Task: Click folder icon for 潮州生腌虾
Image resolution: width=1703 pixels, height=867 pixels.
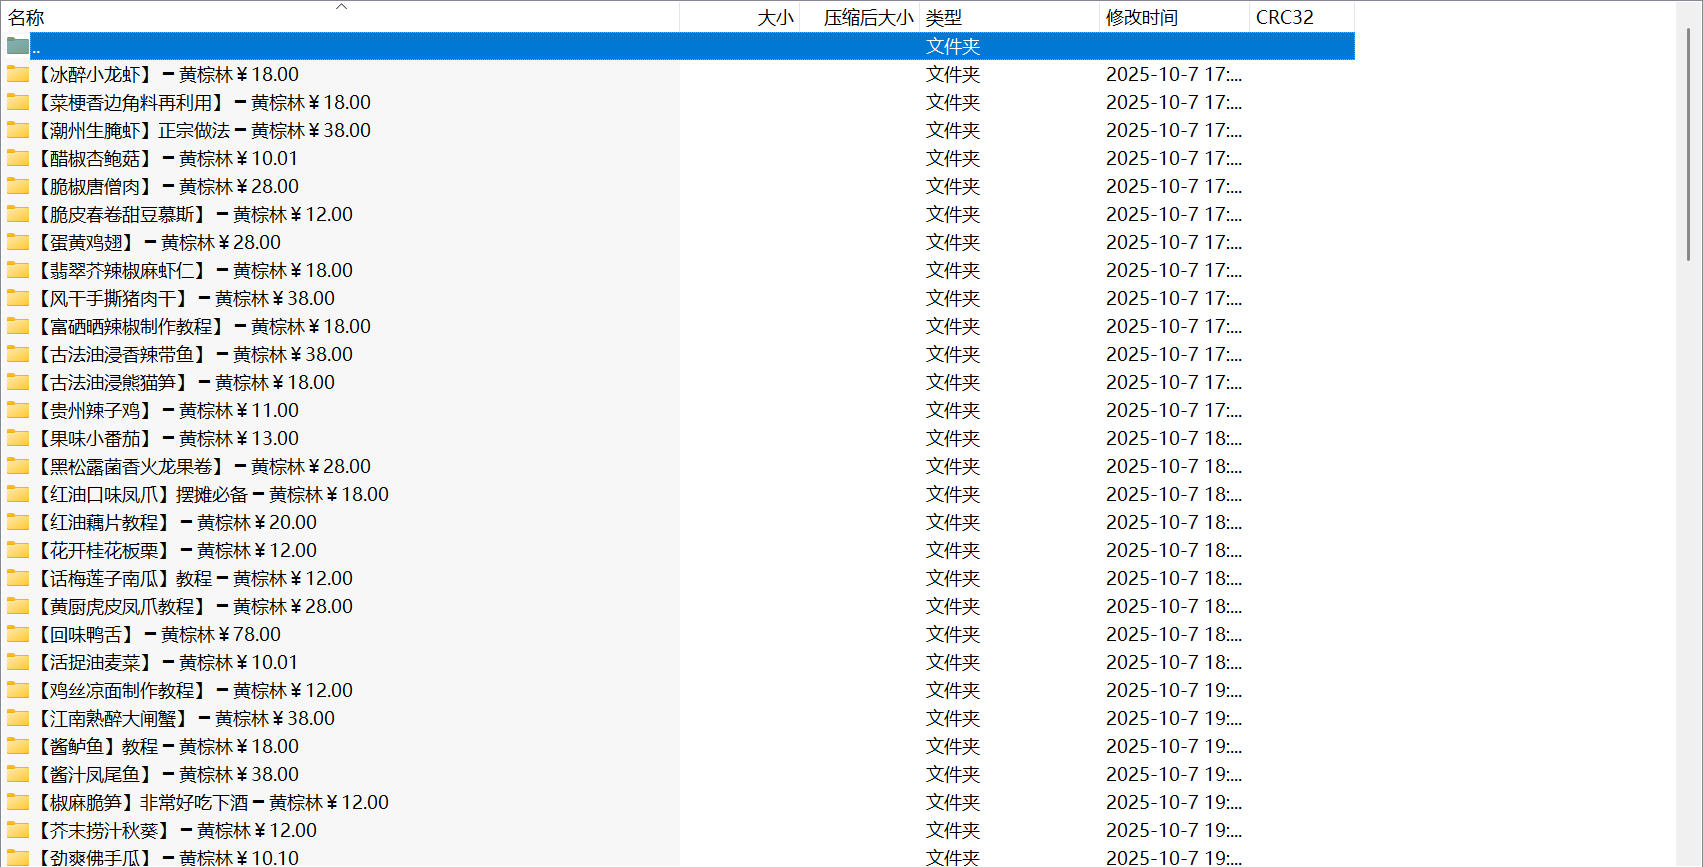Action: point(18,130)
